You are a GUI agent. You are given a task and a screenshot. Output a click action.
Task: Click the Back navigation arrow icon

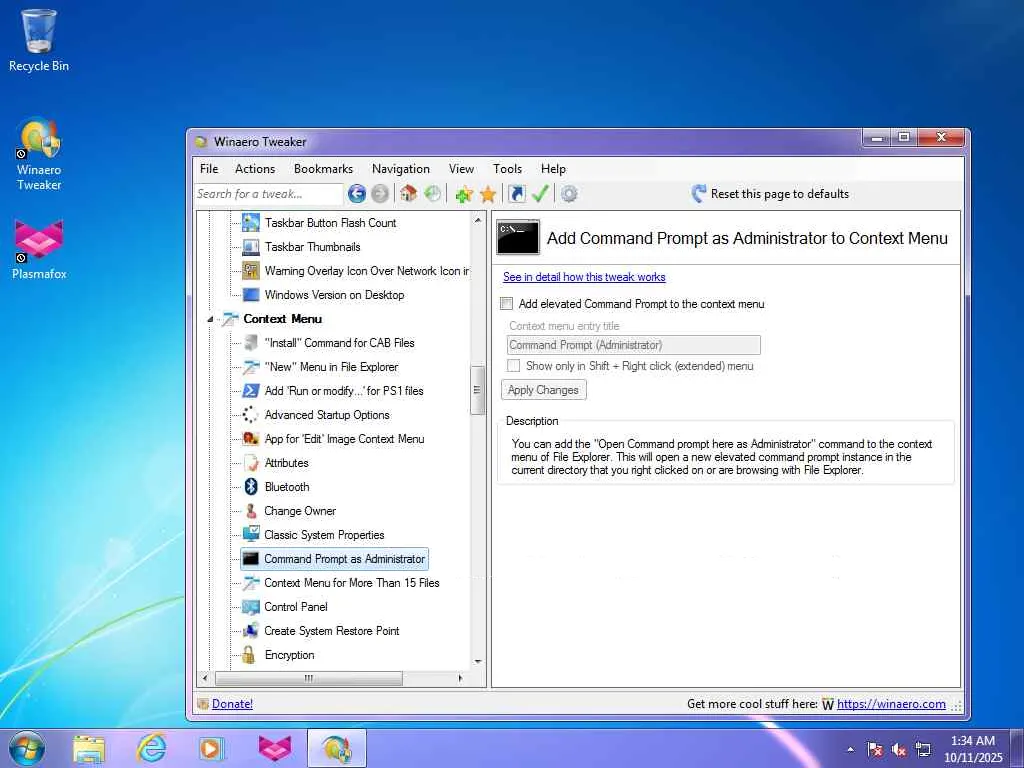(x=357, y=194)
